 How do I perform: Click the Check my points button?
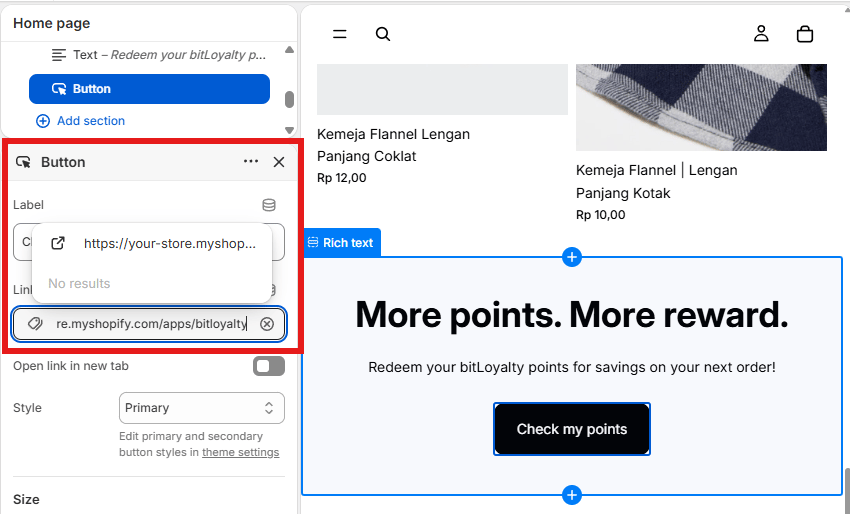(572, 429)
